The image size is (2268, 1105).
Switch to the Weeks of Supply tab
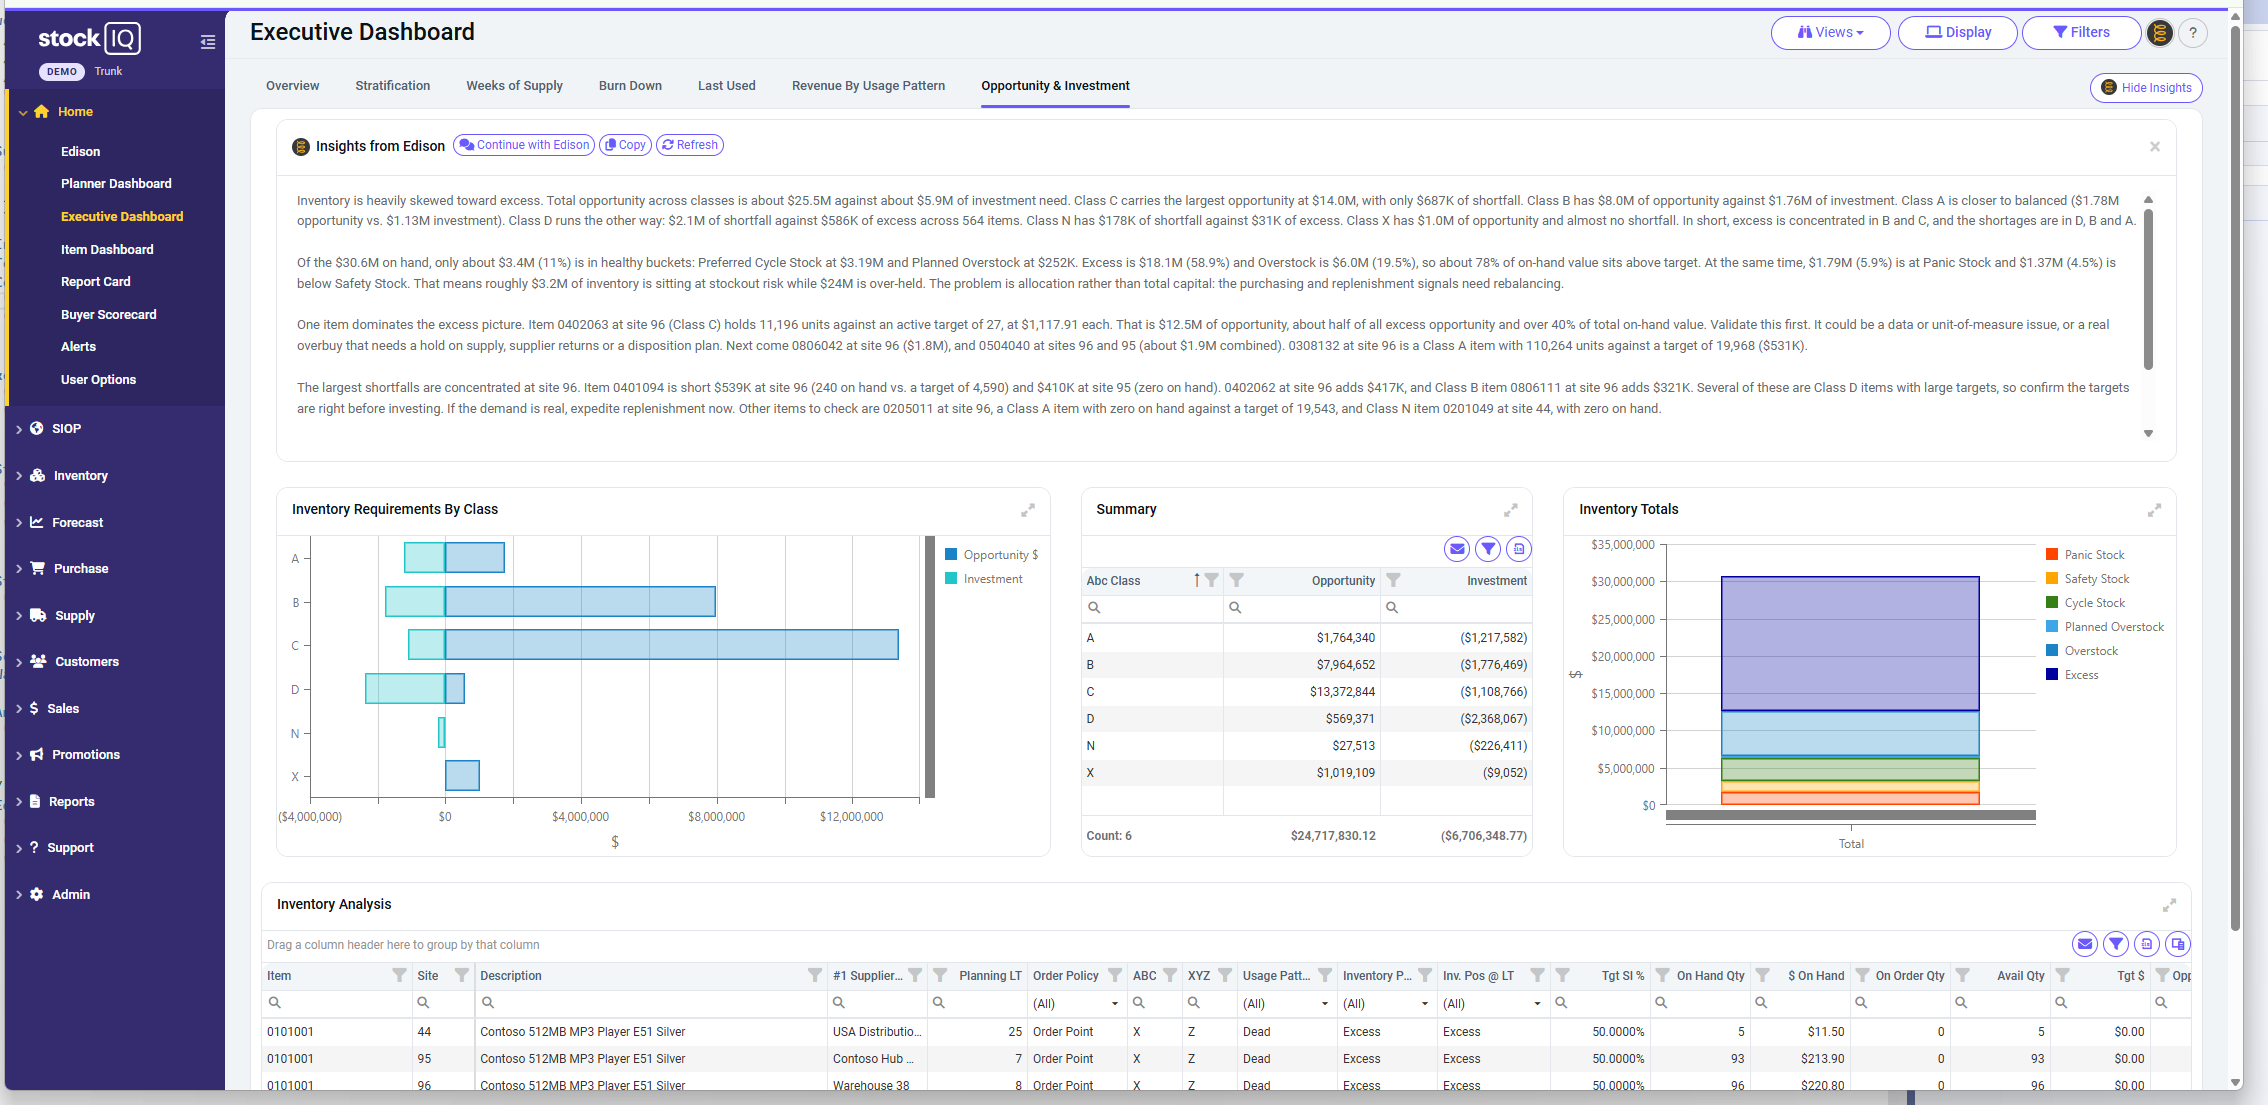click(514, 86)
